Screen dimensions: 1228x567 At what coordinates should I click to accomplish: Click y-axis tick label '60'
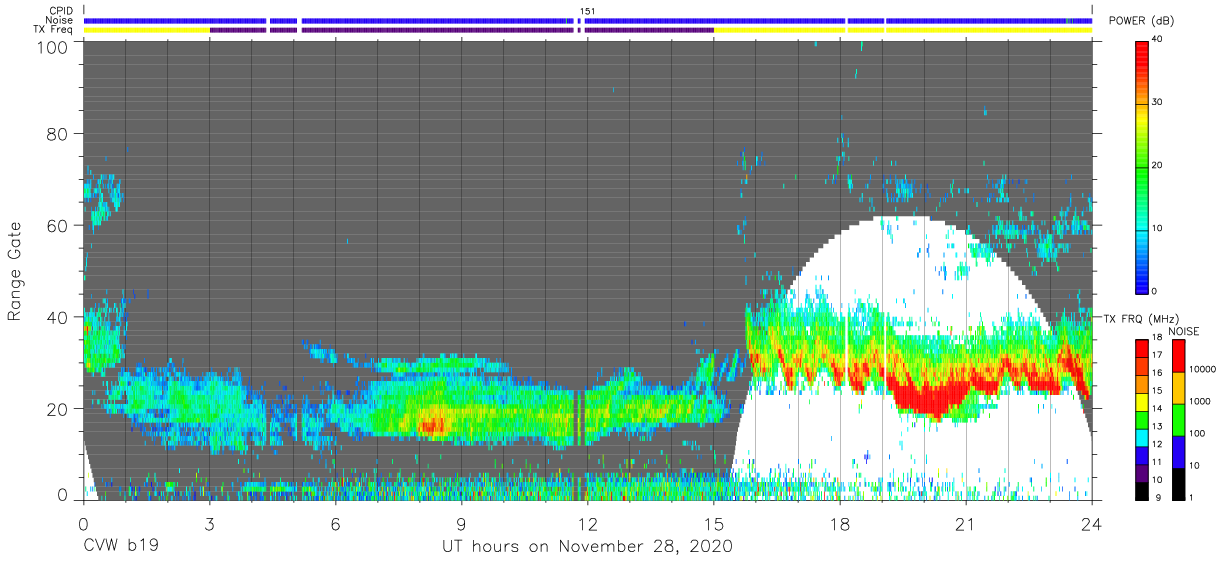click(59, 225)
